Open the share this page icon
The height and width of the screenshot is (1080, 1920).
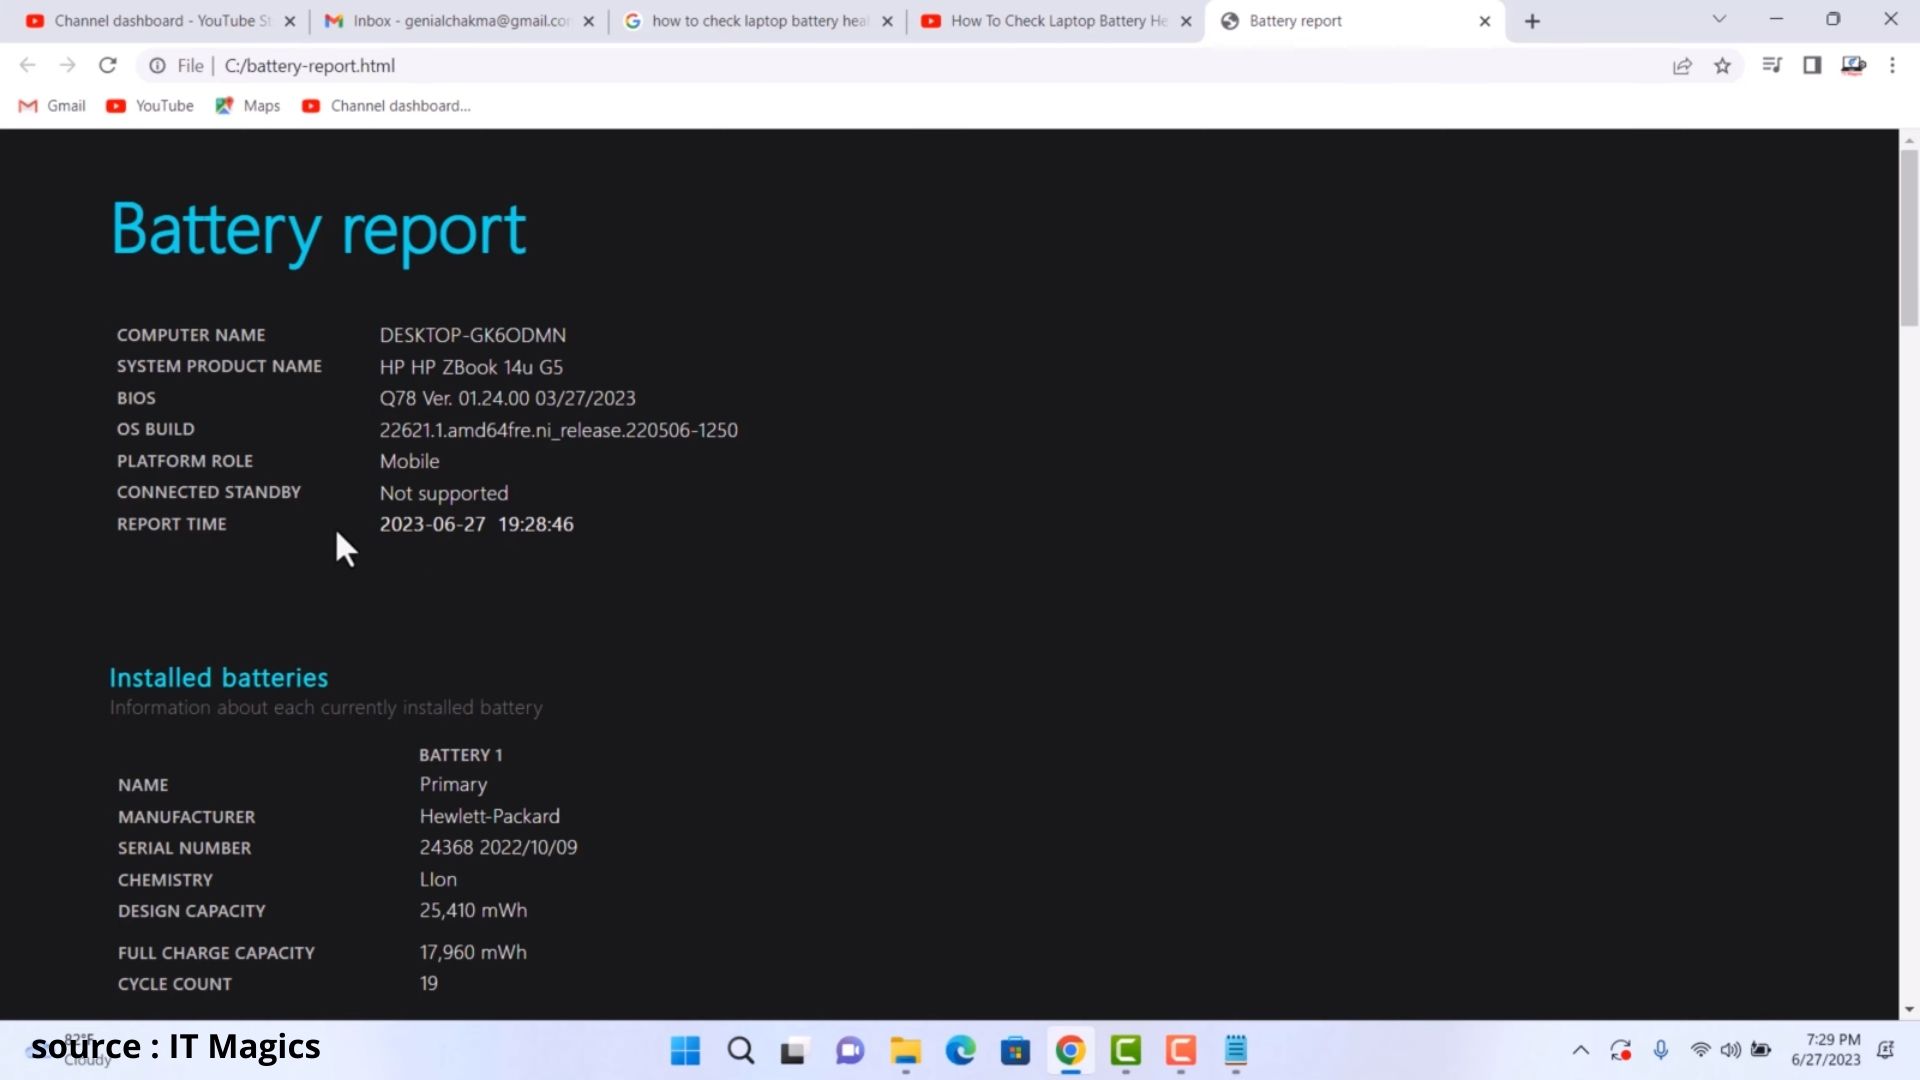(1682, 66)
